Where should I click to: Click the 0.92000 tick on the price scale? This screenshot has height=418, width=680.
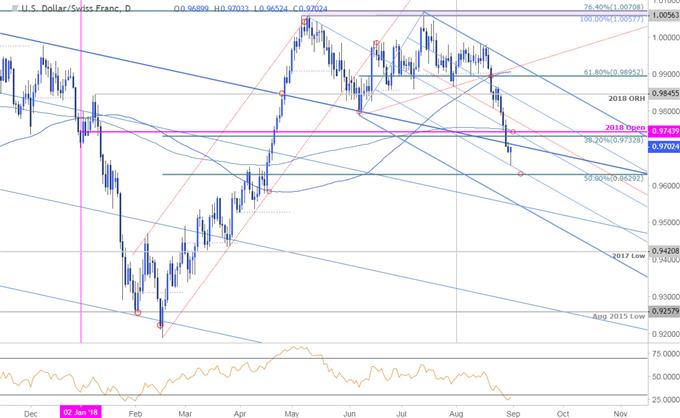pyautogui.click(x=666, y=334)
